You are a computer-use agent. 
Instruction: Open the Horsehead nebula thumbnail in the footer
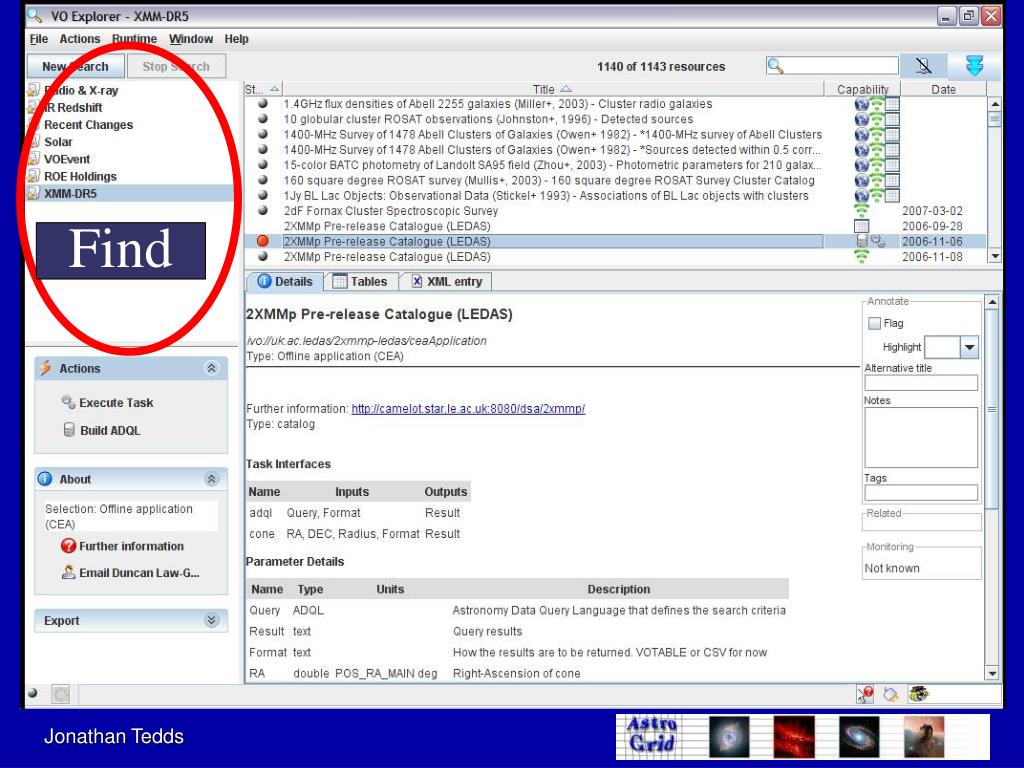pyautogui.click(x=924, y=737)
